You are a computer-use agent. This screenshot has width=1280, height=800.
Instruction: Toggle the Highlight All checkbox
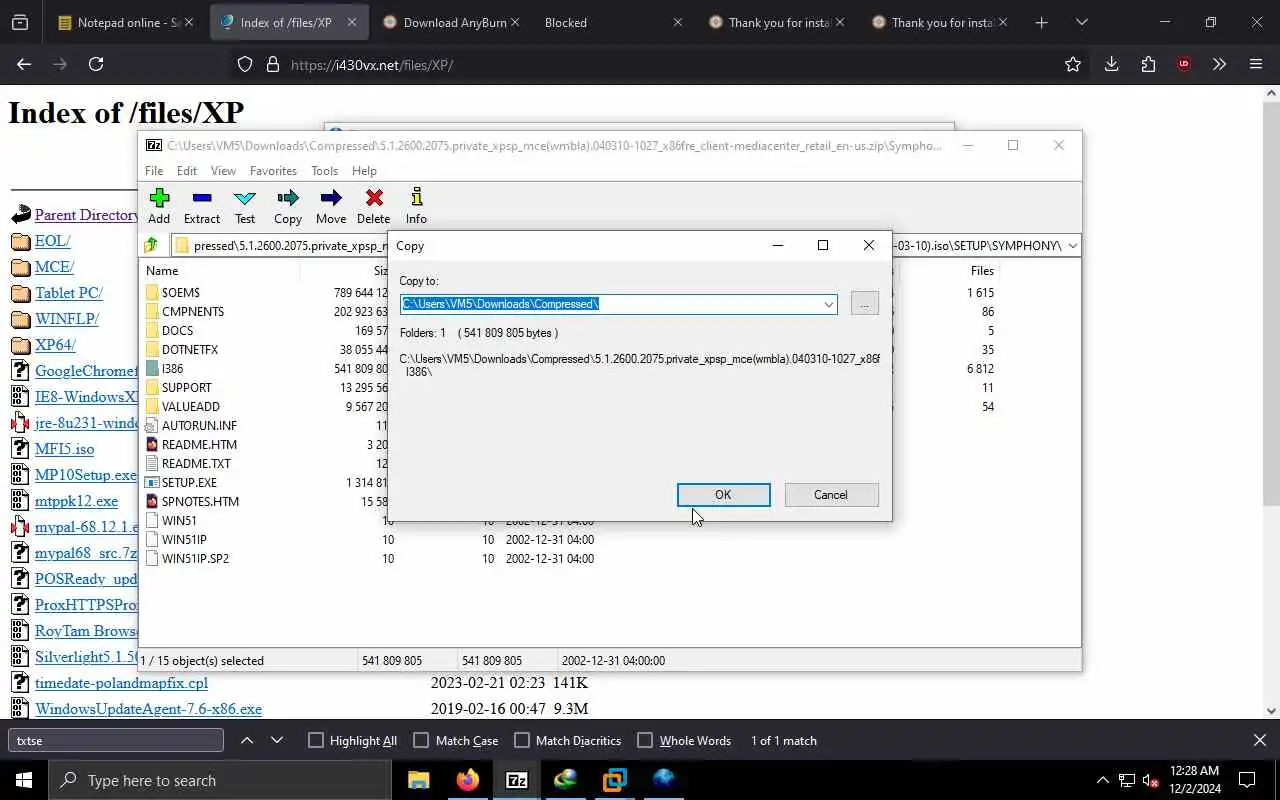pyautogui.click(x=316, y=740)
